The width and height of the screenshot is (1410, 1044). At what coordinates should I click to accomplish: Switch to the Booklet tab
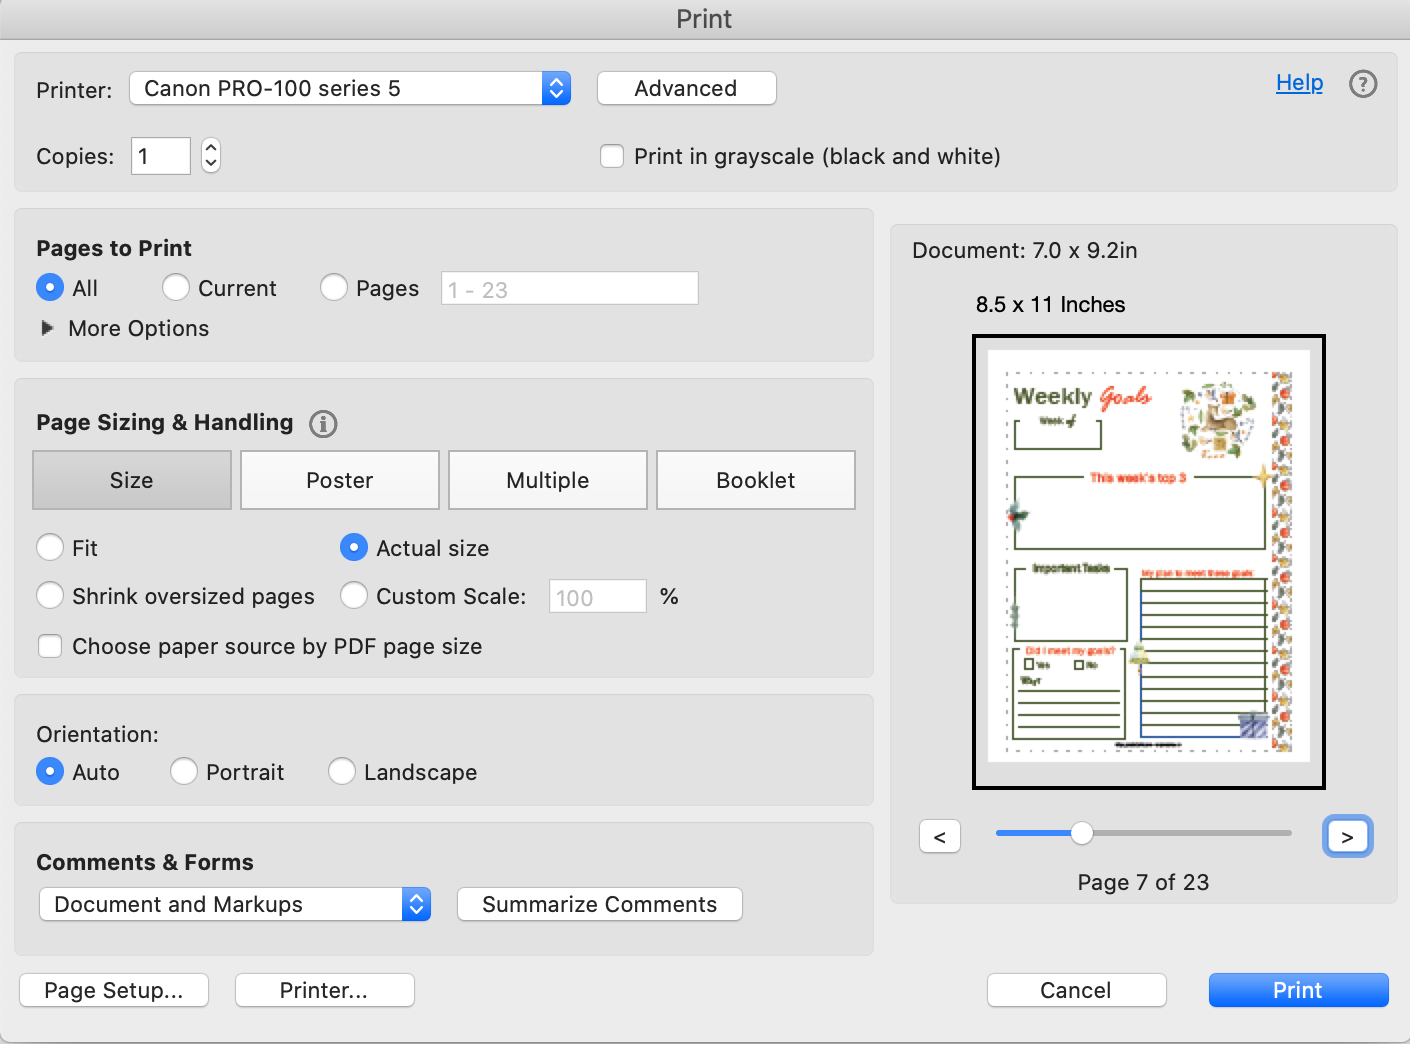[x=755, y=481]
